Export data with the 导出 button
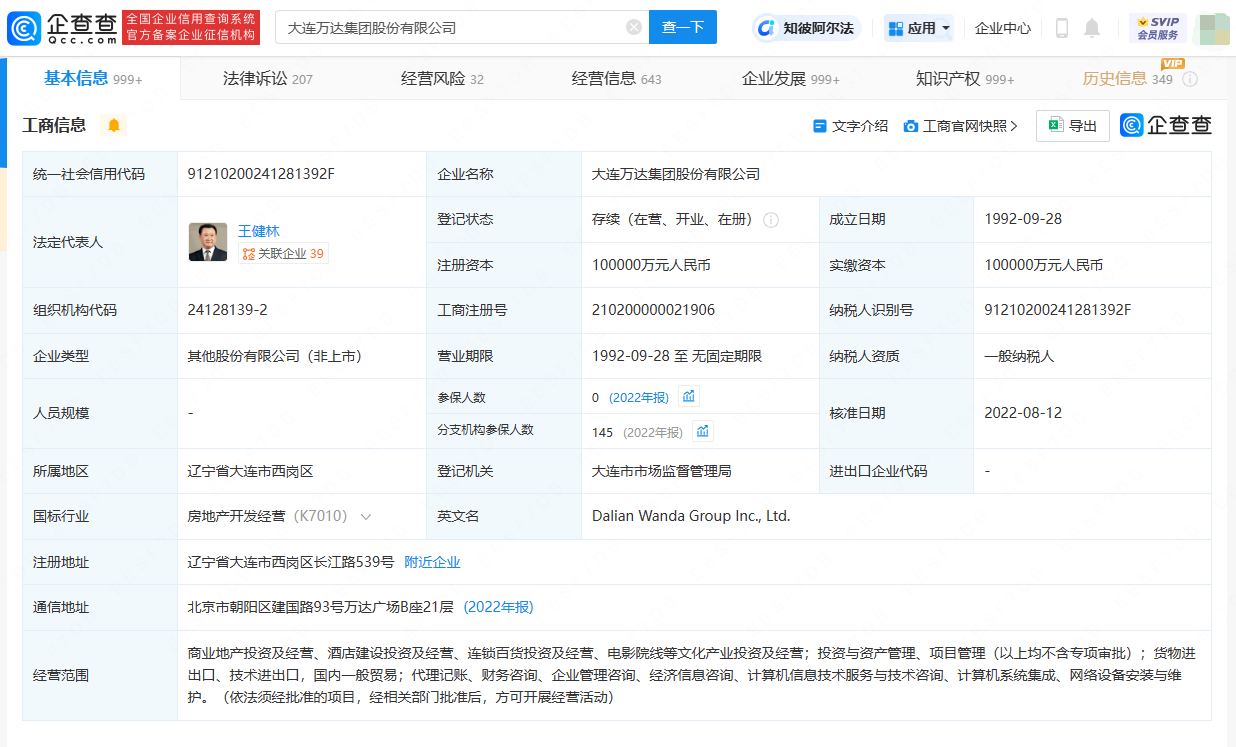This screenshot has width=1236, height=747. click(1072, 126)
